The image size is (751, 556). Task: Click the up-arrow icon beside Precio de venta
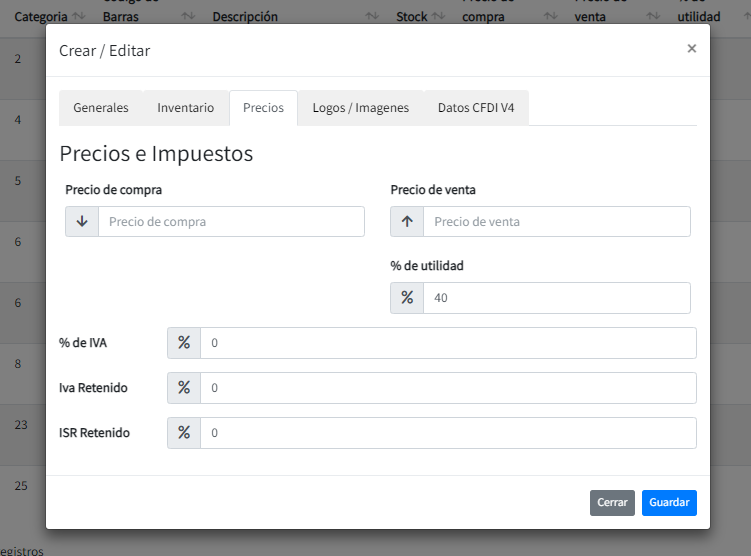[407, 221]
